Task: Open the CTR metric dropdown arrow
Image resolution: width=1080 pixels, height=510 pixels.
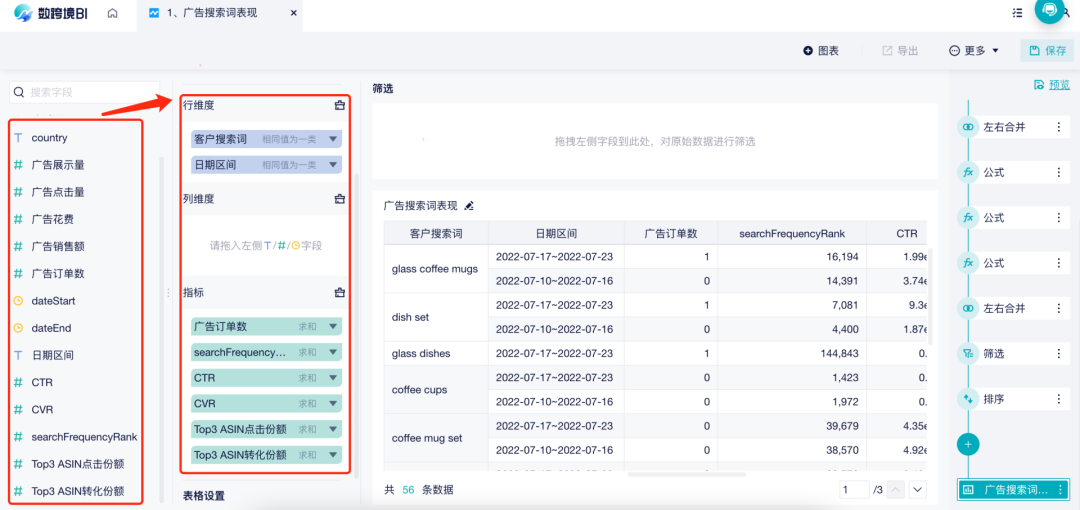Action: (x=333, y=378)
